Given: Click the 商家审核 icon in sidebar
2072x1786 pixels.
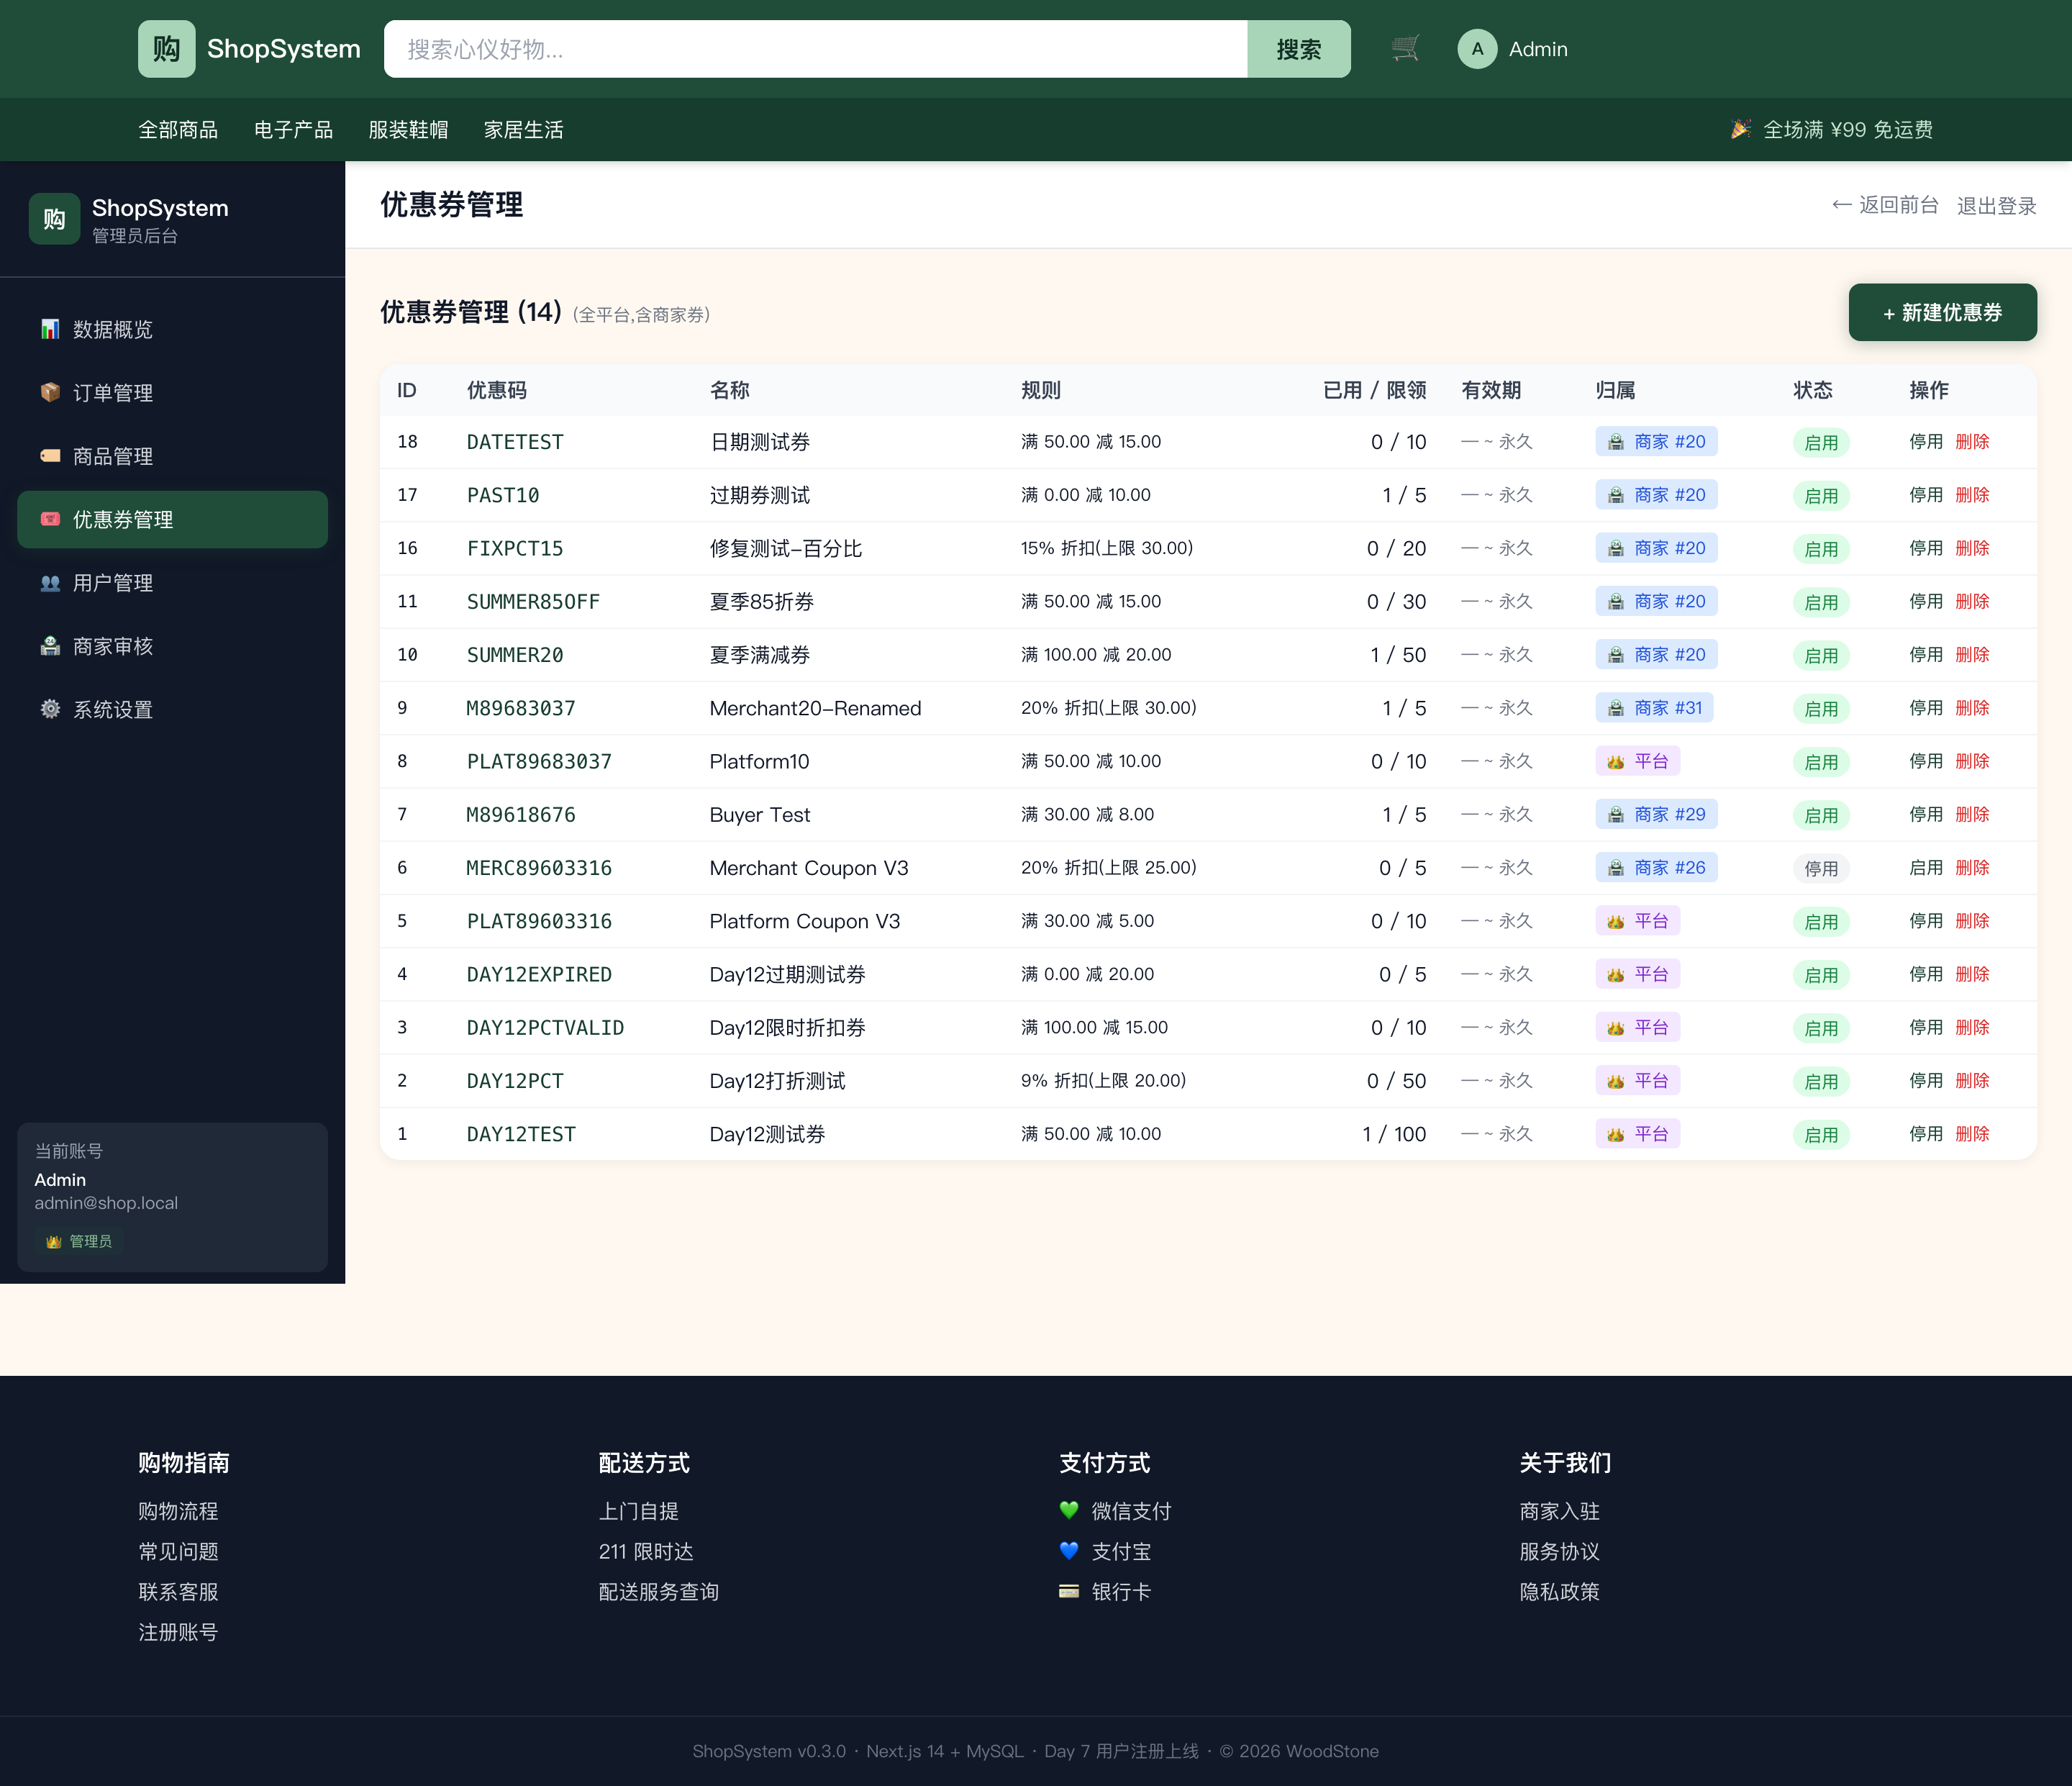Looking at the screenshot, I should pyautogui.click(x=50, y=646).
